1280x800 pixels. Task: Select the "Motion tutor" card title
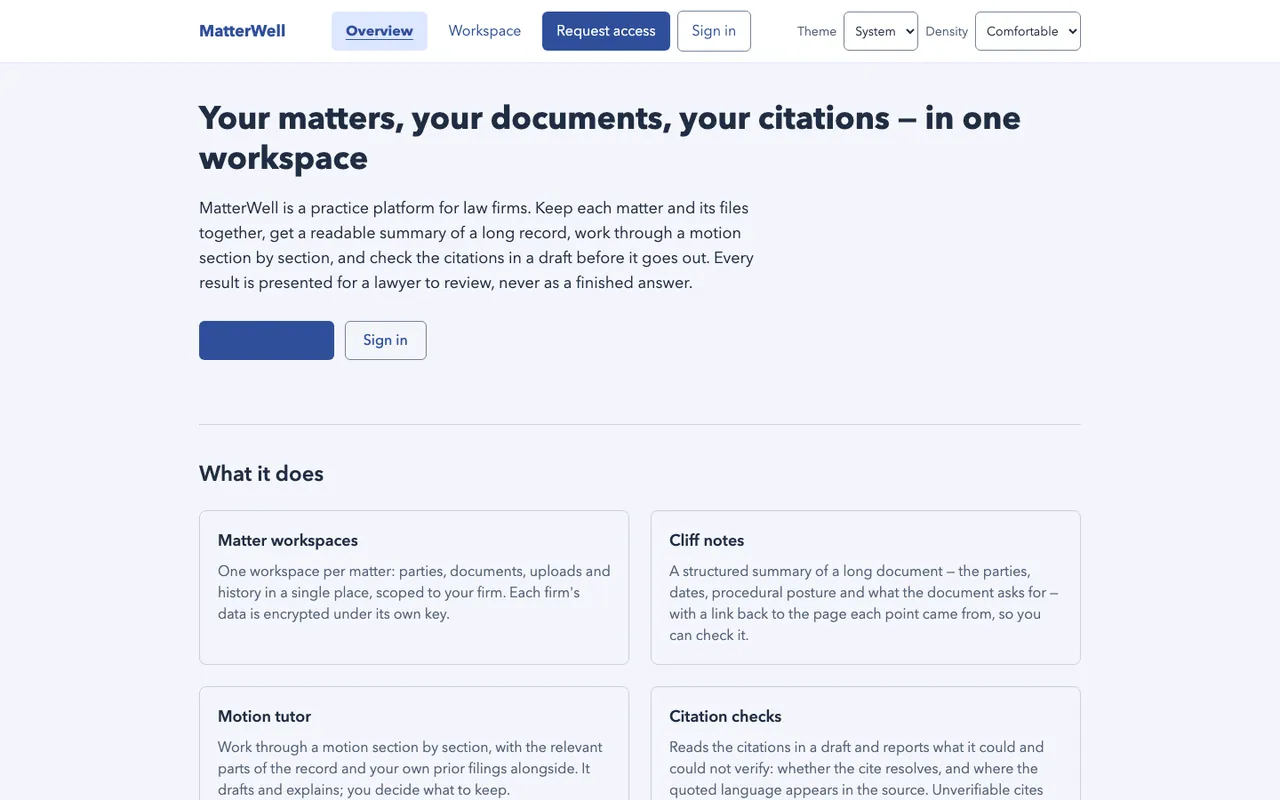pyautogui.click(x=265, y=716)
